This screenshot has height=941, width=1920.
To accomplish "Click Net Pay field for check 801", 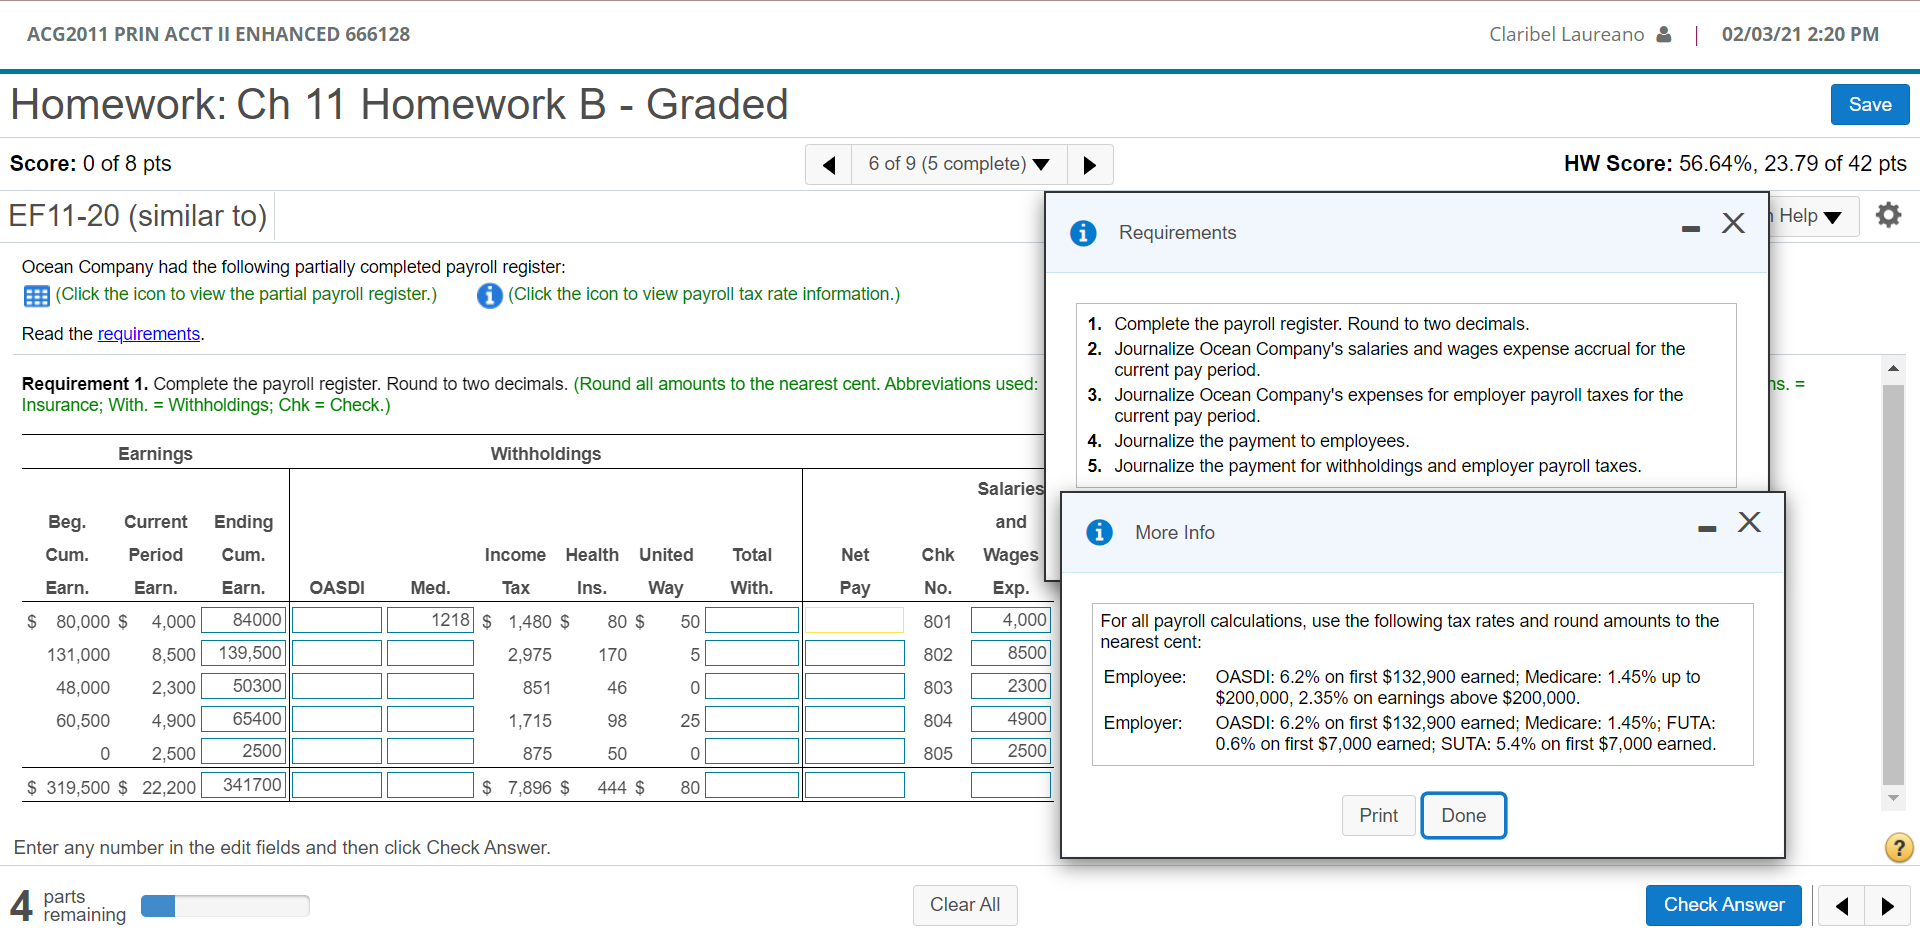I will coord(854,621).
